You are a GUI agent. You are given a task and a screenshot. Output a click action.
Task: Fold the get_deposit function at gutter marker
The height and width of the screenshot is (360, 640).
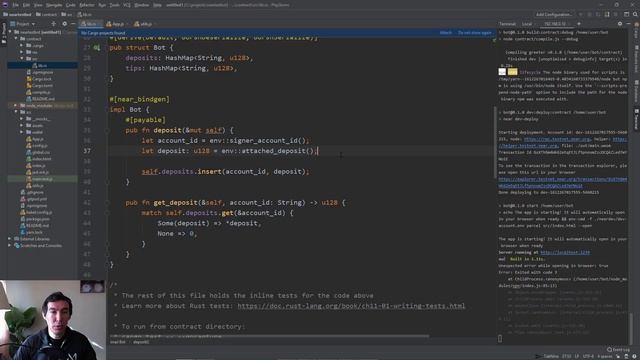point(107,202)
